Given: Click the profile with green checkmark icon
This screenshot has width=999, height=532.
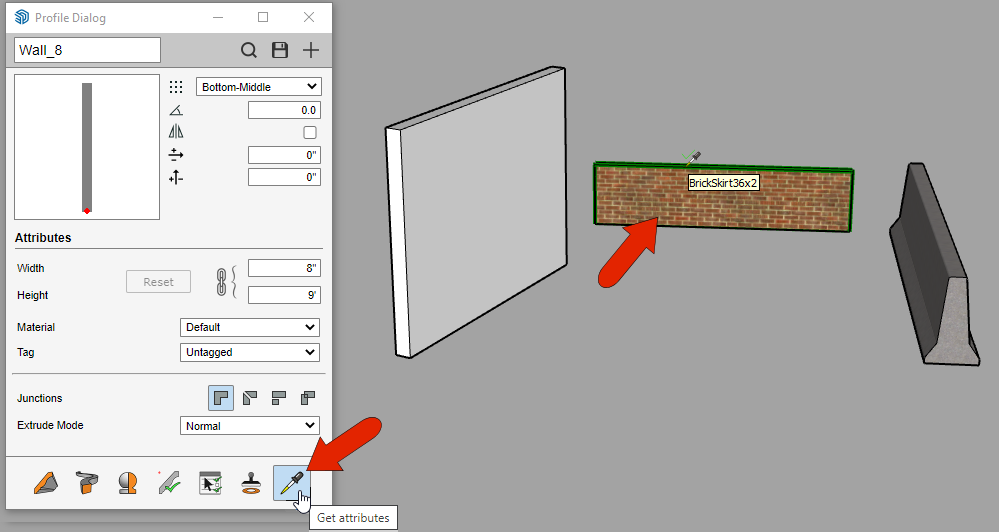Looking at the screenshot, I should pos(169,483).
